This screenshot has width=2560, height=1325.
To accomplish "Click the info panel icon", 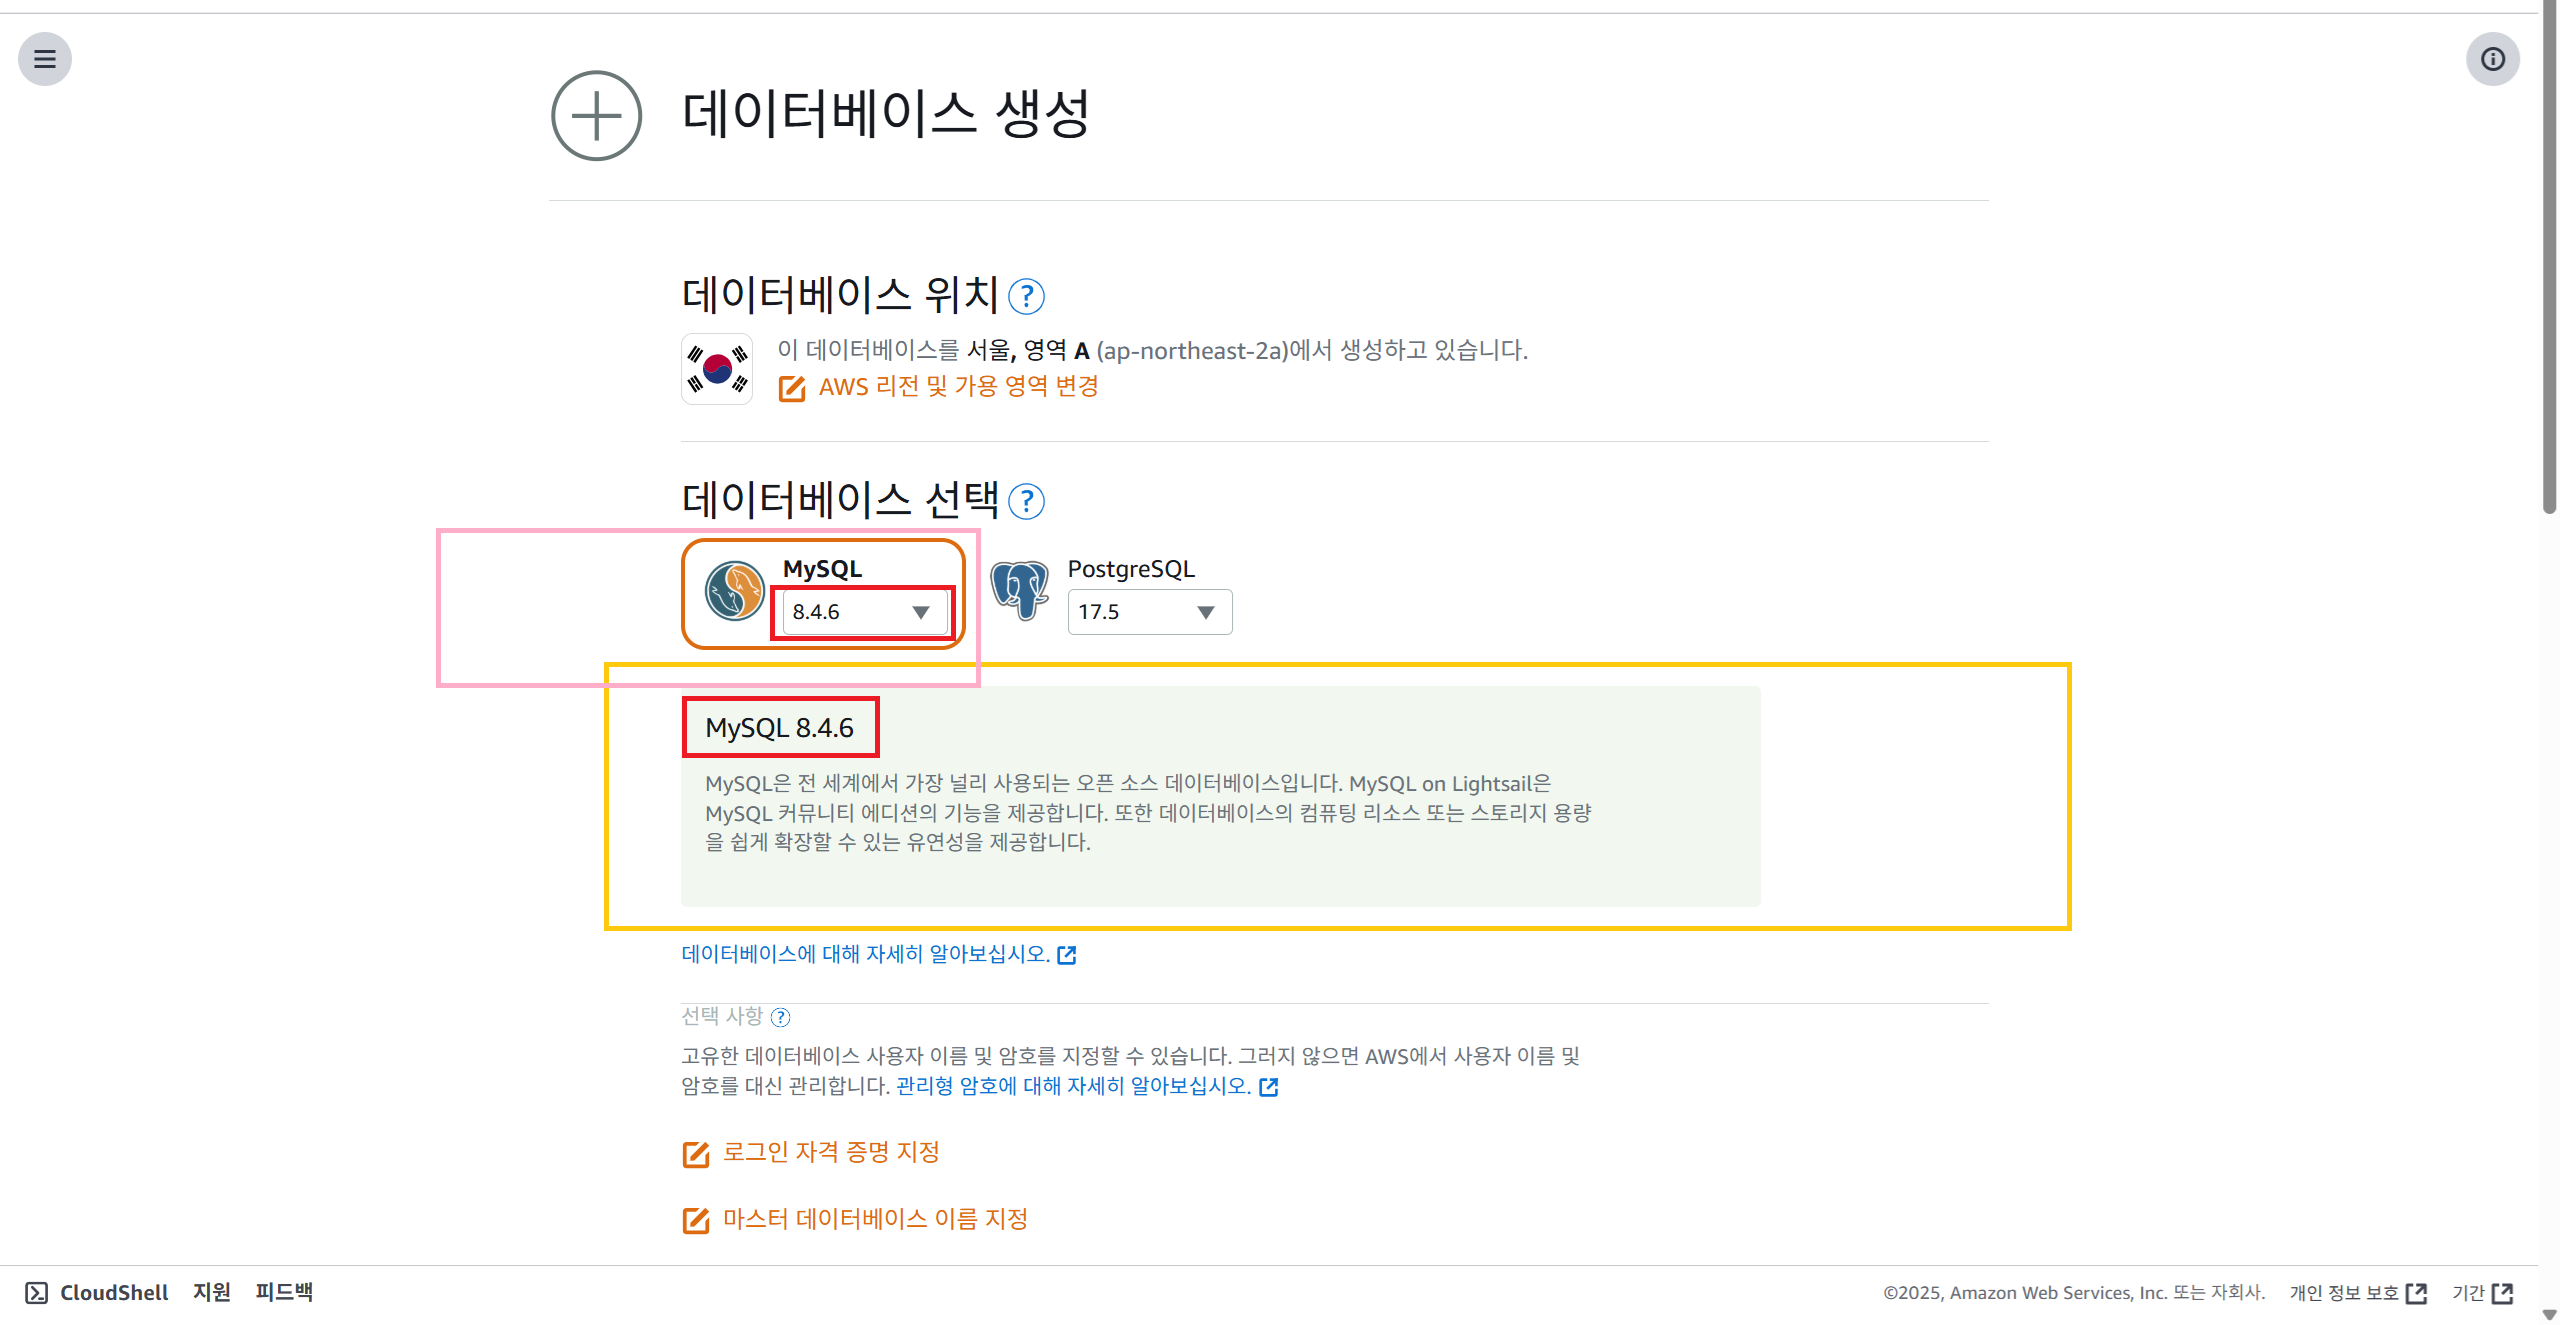I will coord(2492,59).
